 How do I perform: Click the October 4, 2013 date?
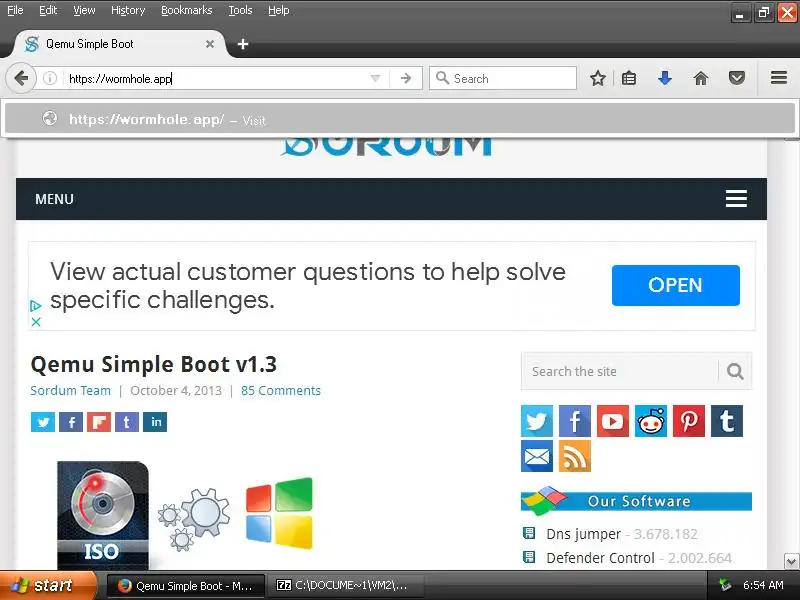pos(176,390)
